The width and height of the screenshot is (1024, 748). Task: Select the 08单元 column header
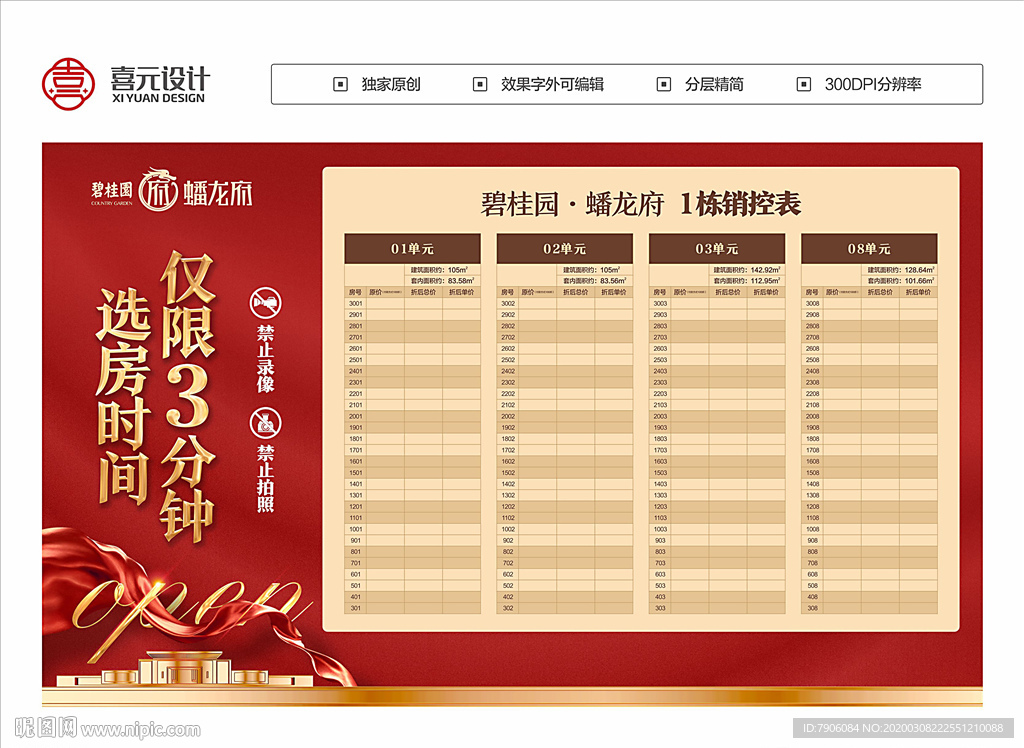[869, 249]
